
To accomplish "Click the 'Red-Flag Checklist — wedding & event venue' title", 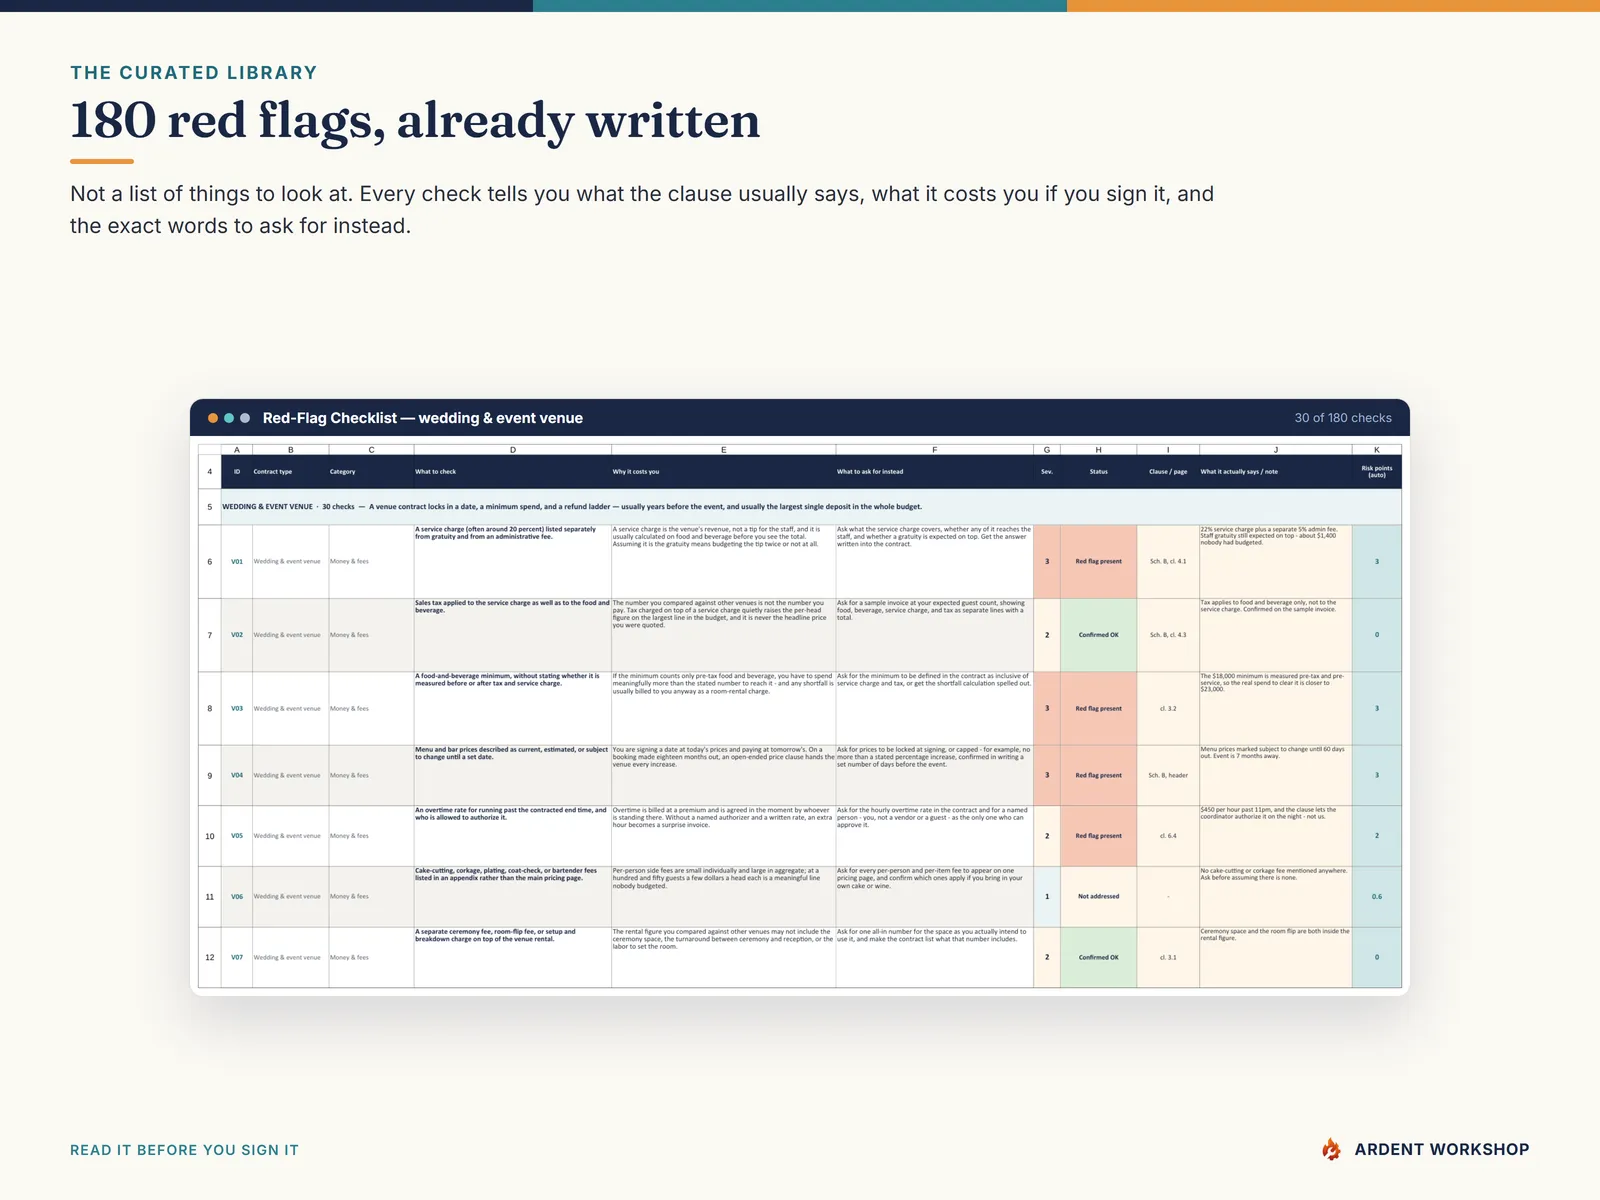I will coord(423,418).
